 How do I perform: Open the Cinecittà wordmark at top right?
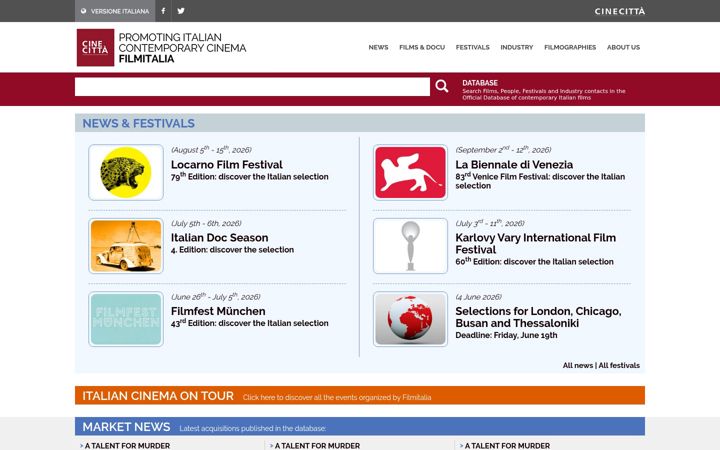point(619,11)
